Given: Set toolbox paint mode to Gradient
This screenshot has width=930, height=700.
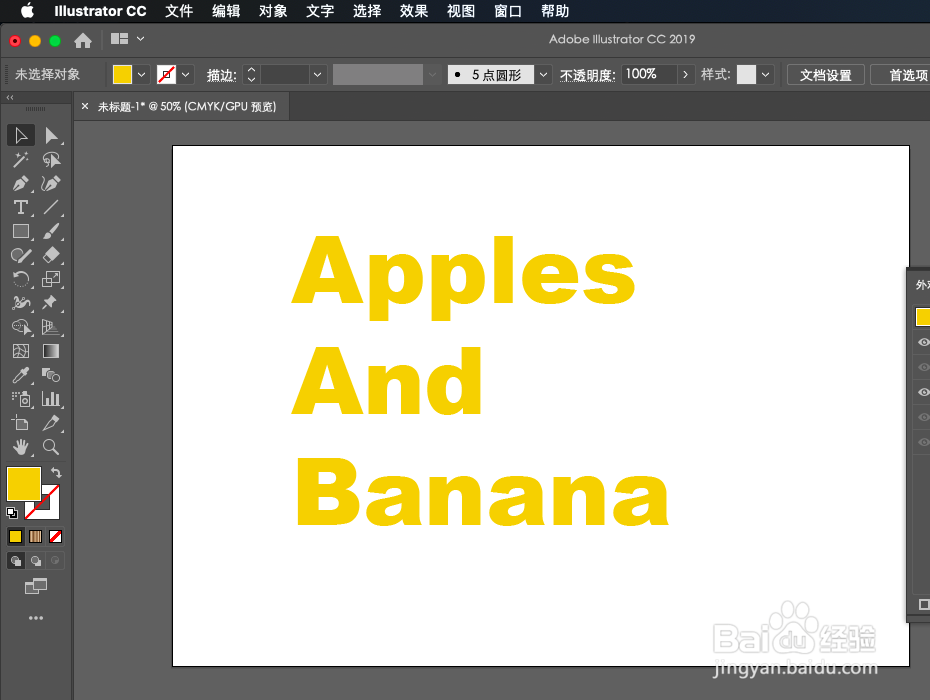Looking at the screenshot, I should tap(36, 537).
